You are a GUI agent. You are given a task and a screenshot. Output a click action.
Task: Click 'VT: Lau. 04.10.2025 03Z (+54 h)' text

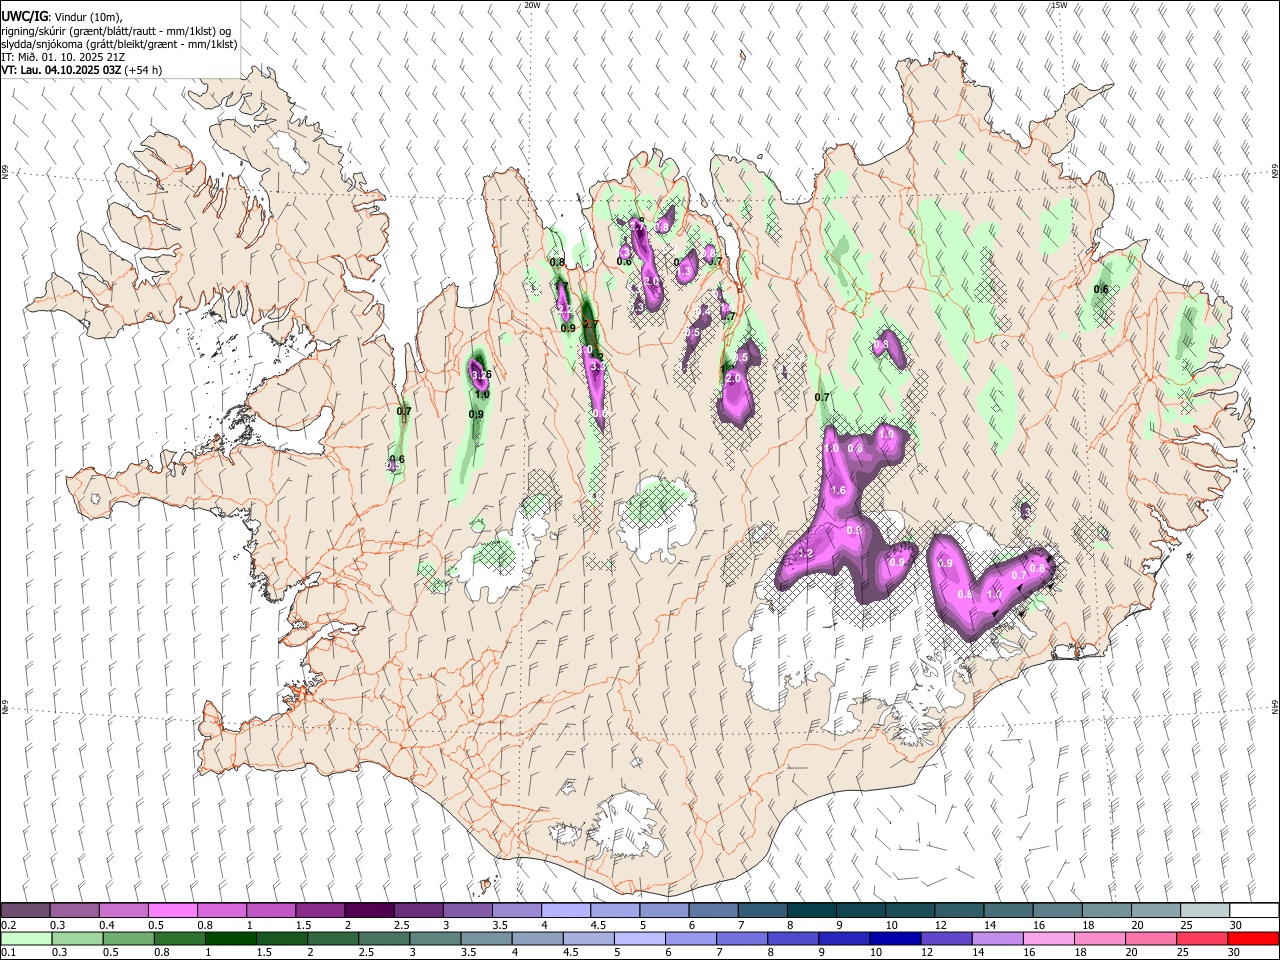point(82,70)
